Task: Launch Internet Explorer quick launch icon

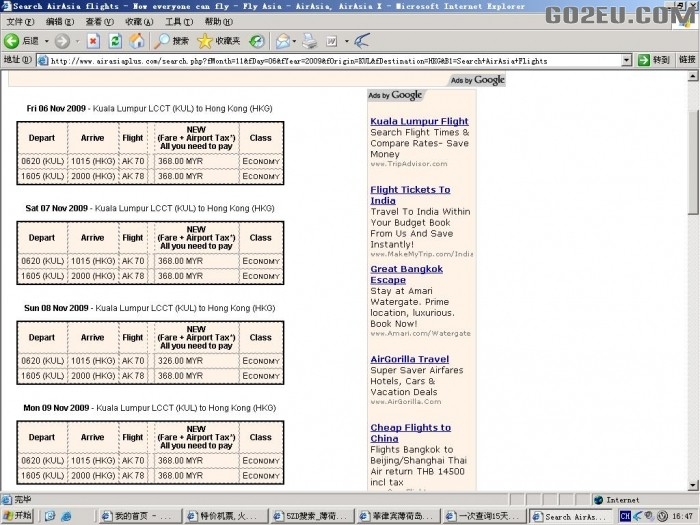Action: click(x=67, y=516)
